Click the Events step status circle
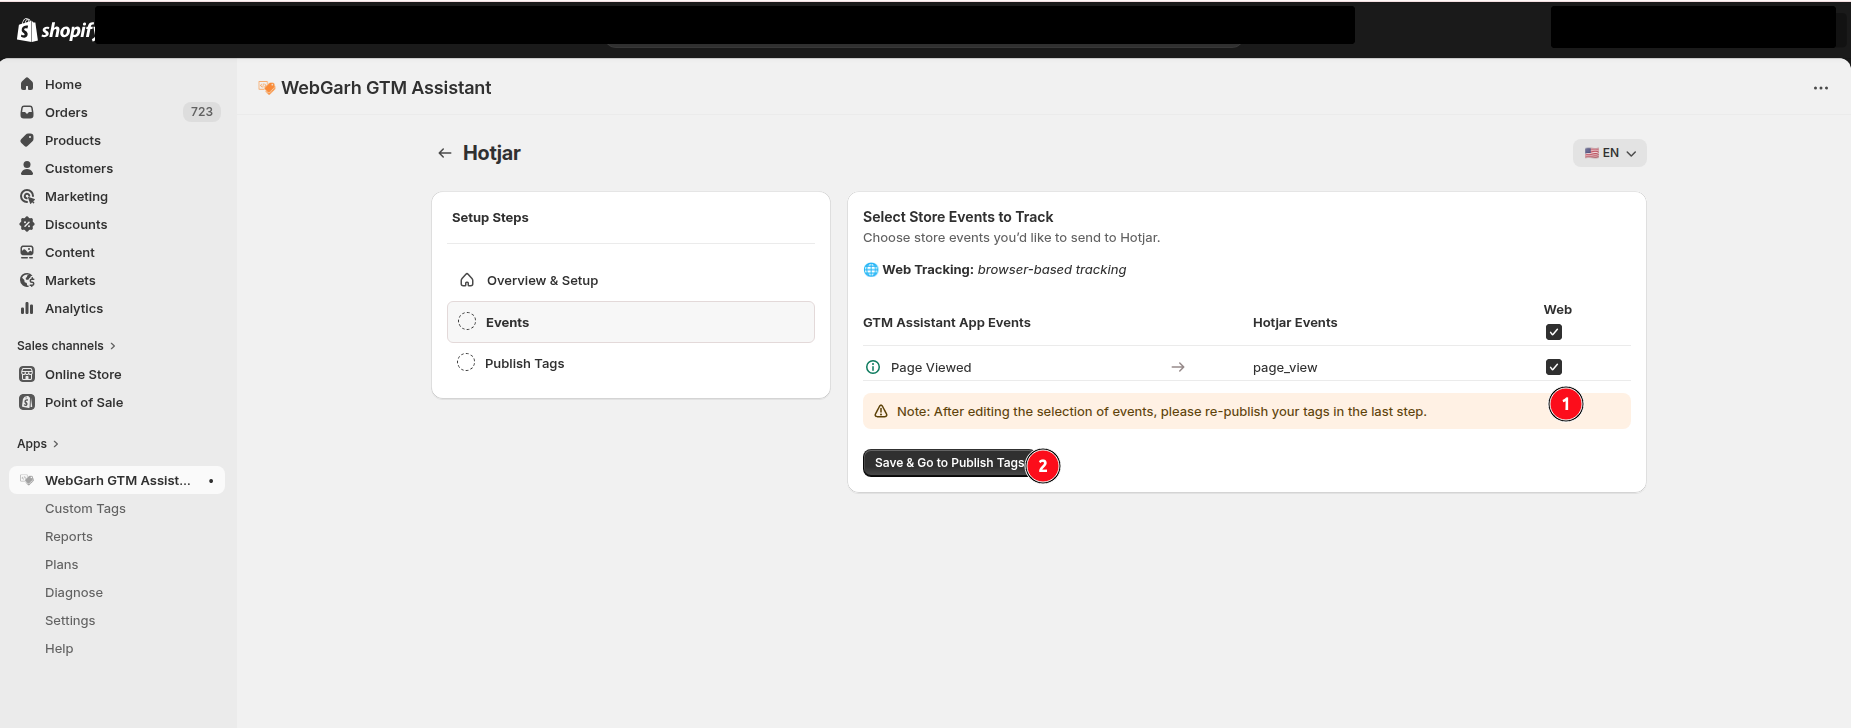Viewport: 1851px width, 728px height. point(467,321)
